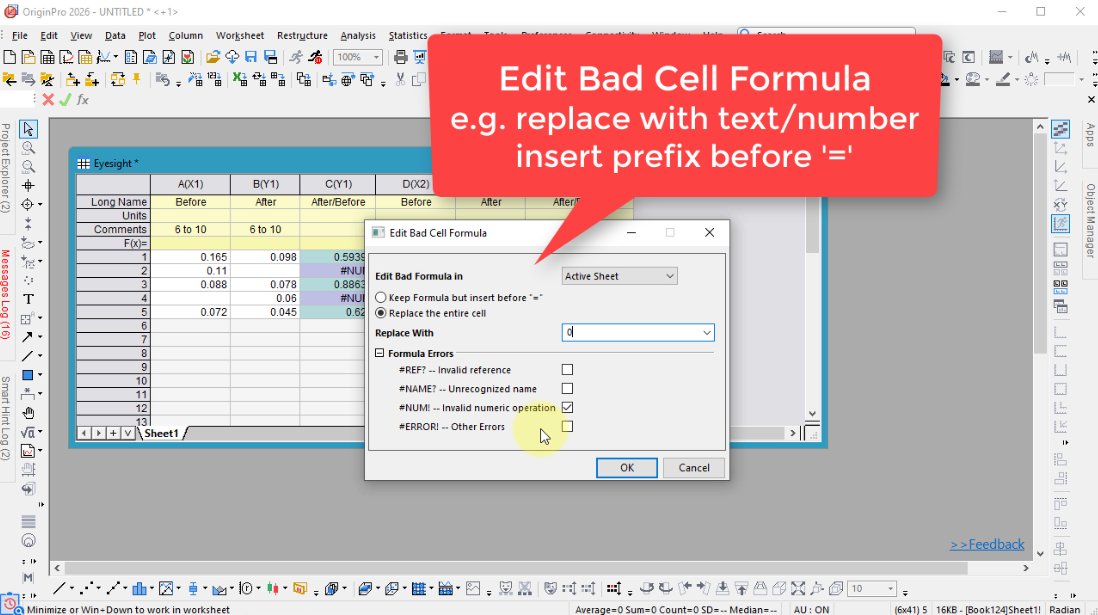The height and width of the screenshot is (615, 1098).
Task: Open the Analysis menu
Action: (358, 35)
